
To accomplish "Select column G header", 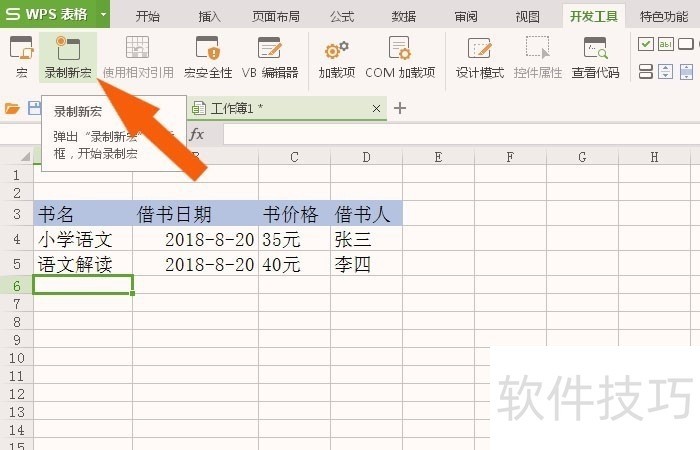I will 582,157.
